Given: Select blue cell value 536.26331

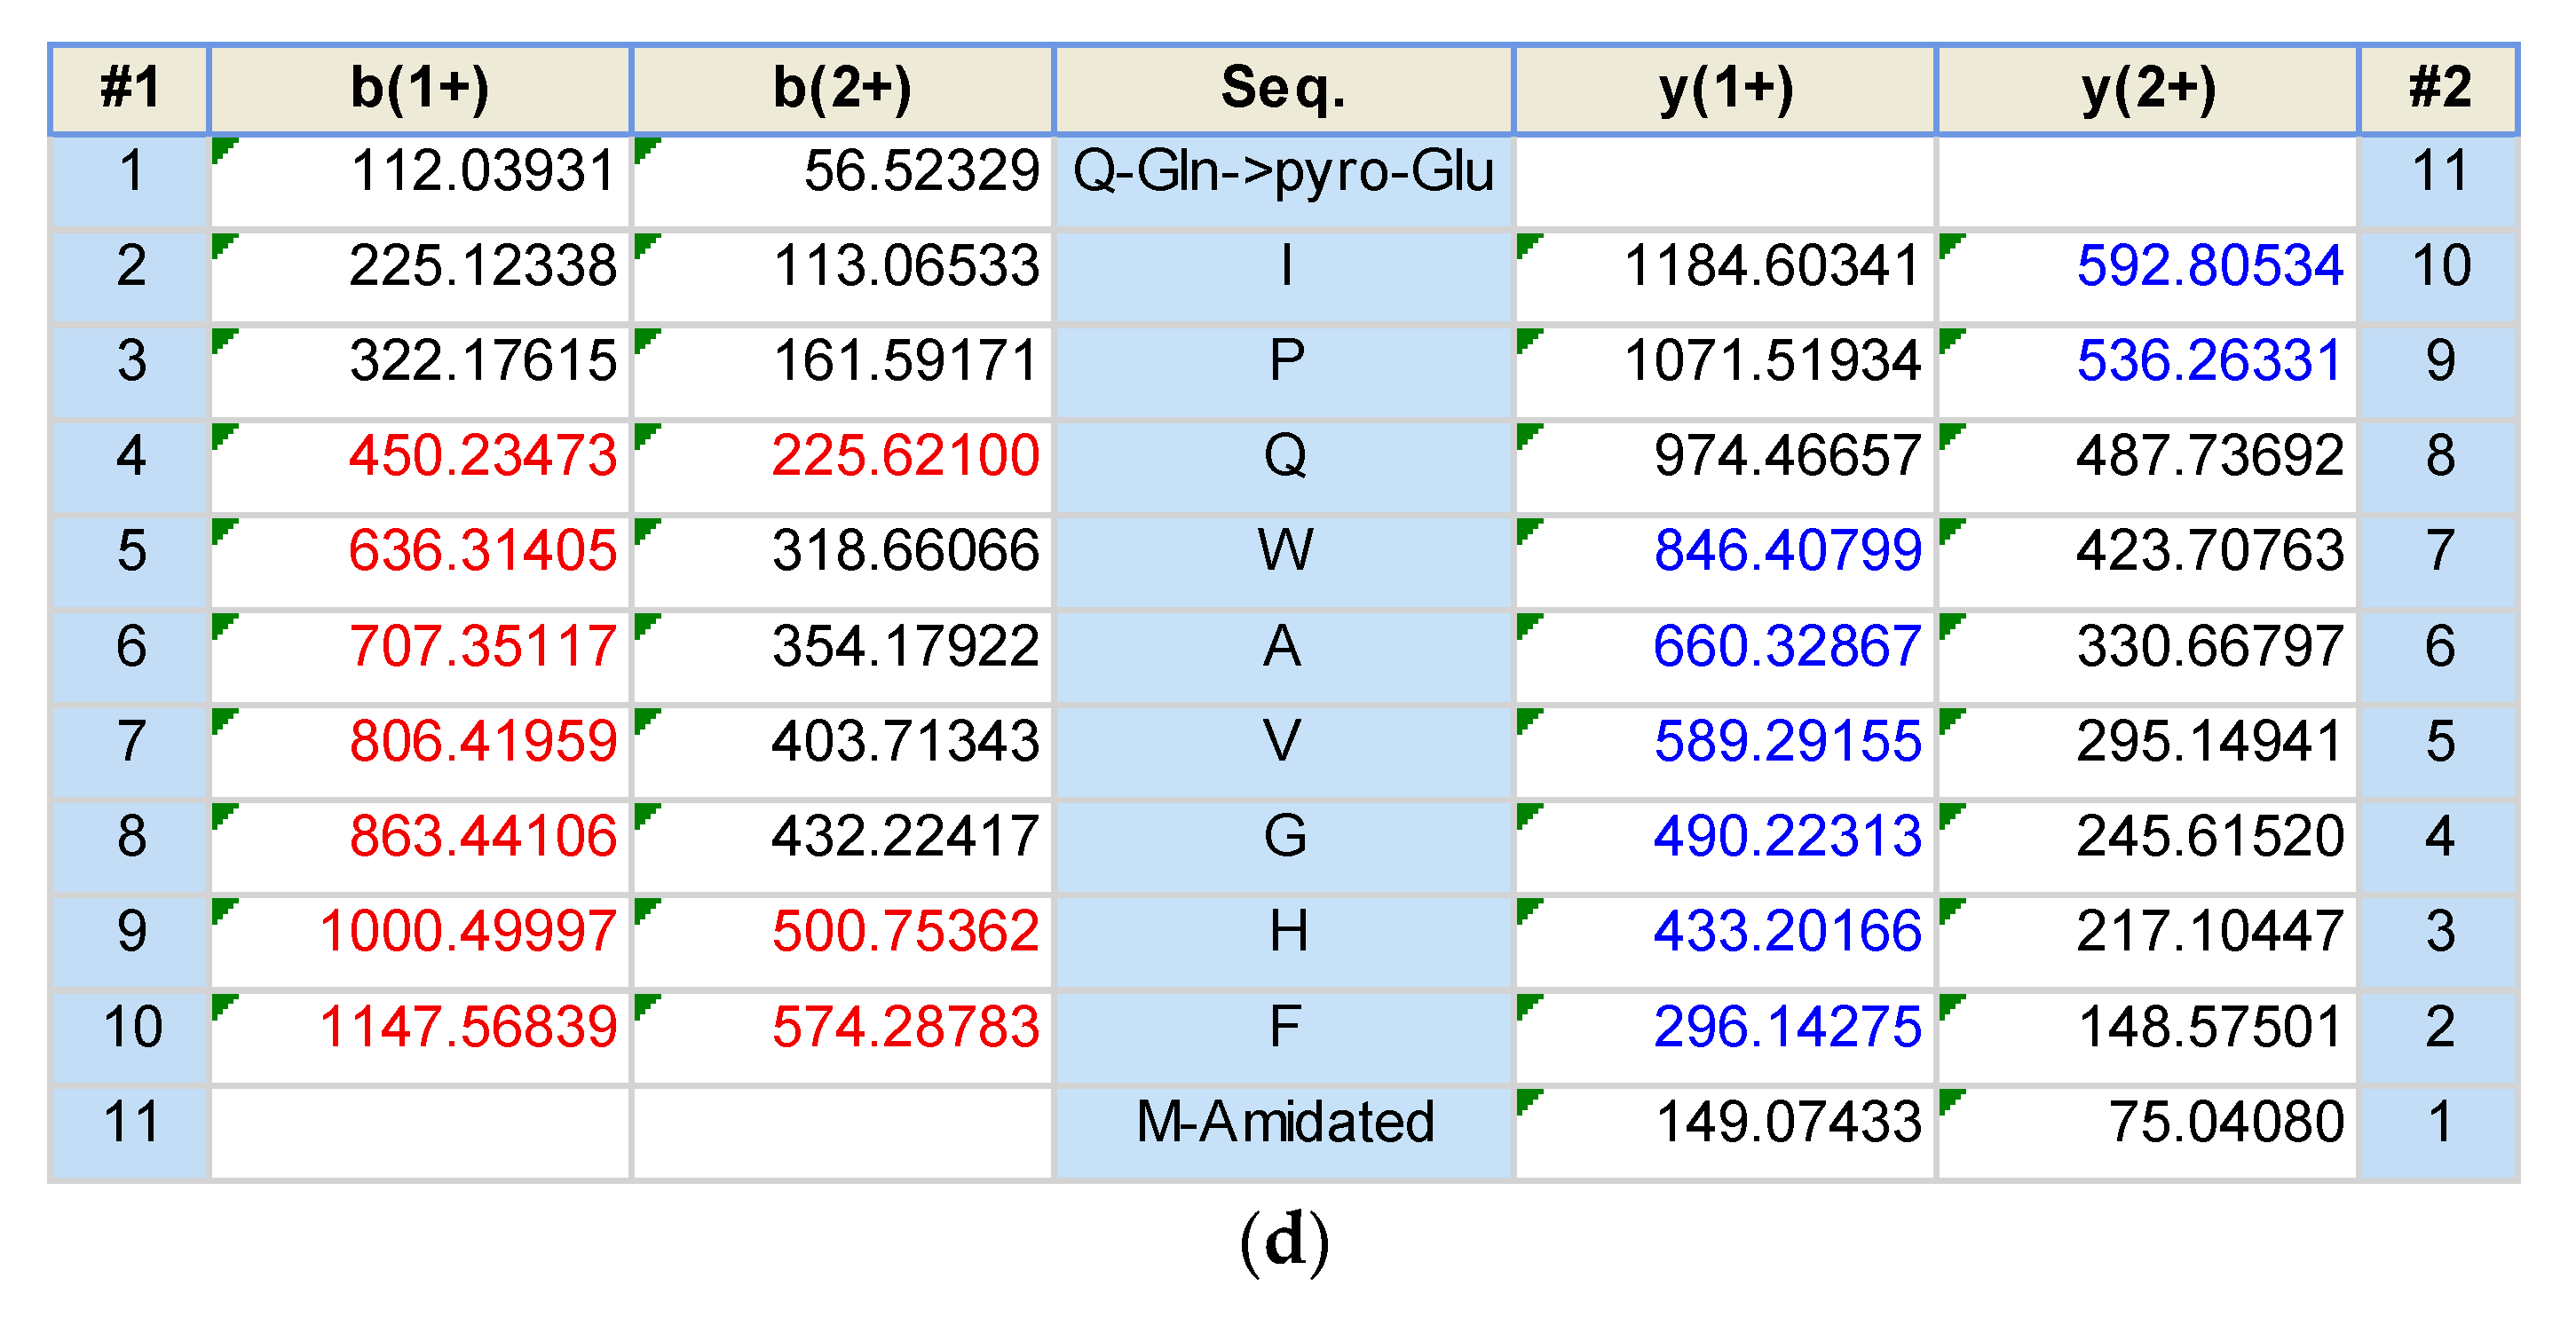Looking at the screenshot, I should click(2148, 371).
